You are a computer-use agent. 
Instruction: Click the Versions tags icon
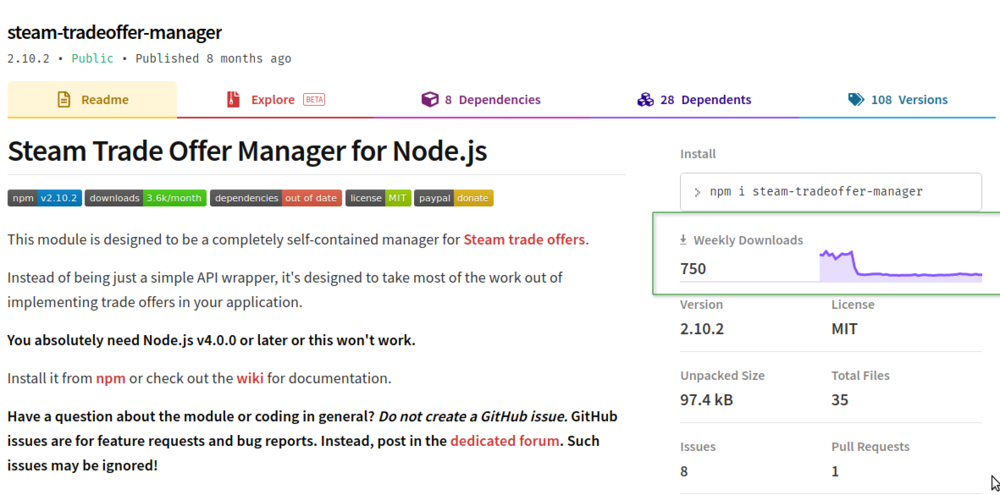point(856,100)
